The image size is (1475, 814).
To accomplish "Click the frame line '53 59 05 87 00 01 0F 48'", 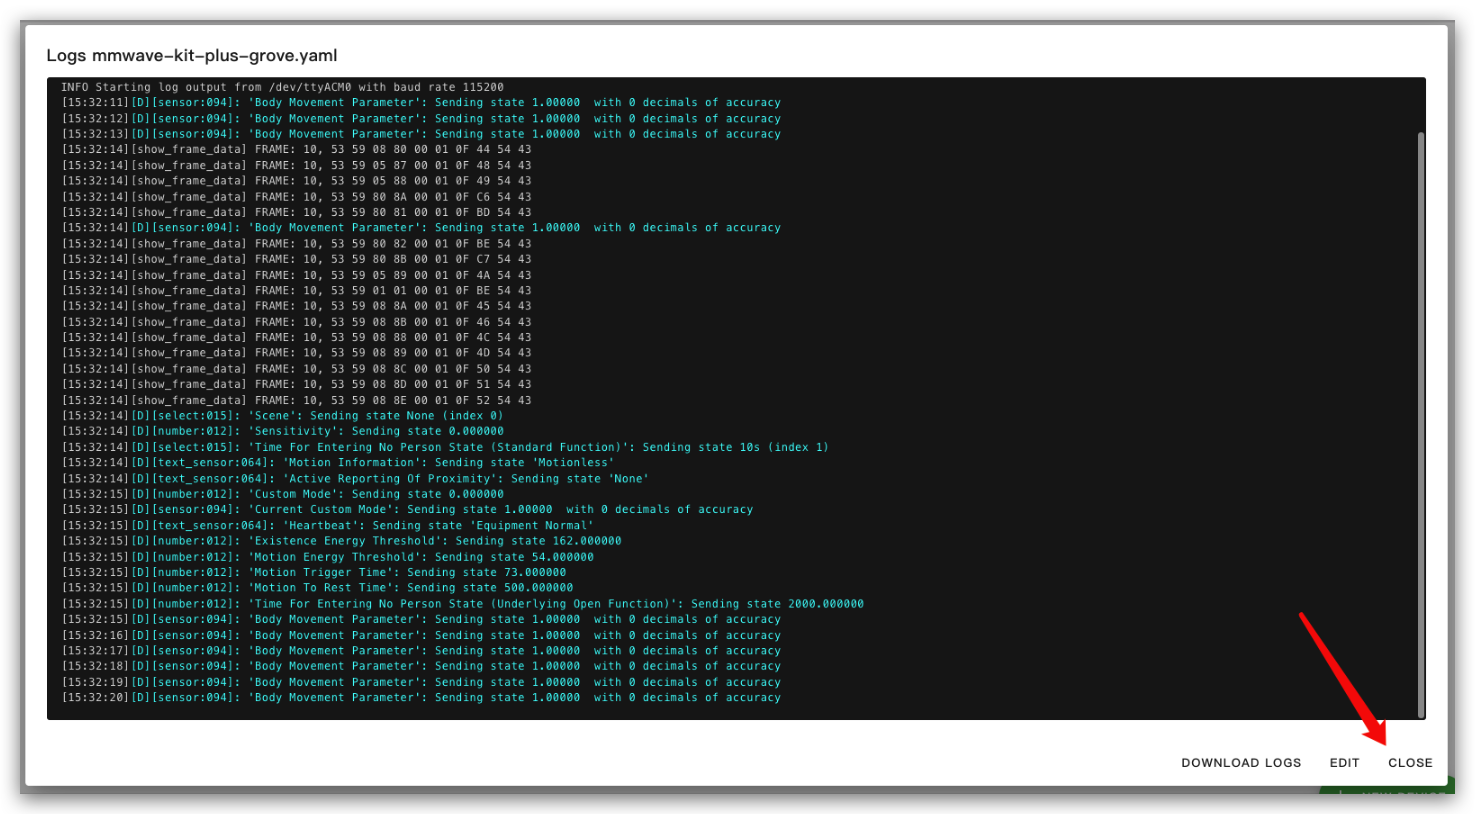I will tap(296, 166).
